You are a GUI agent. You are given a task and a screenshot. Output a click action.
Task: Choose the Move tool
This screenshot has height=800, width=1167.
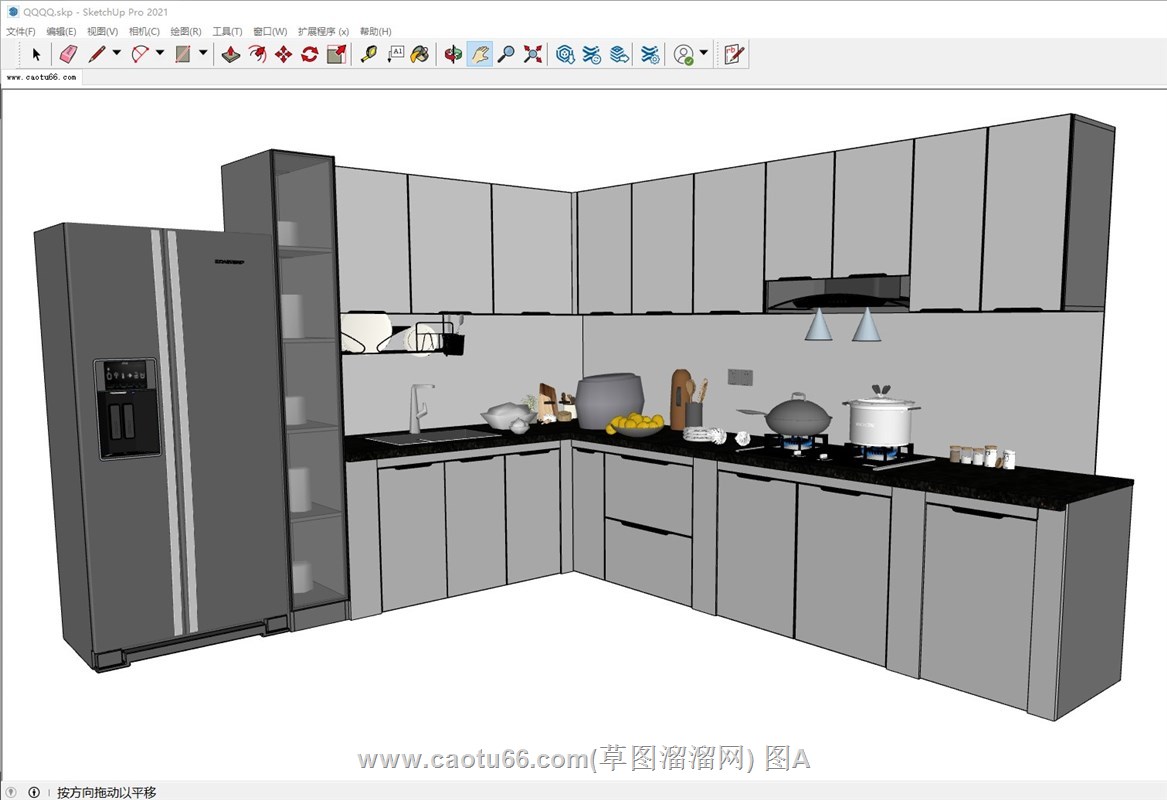tap(283, 54)
